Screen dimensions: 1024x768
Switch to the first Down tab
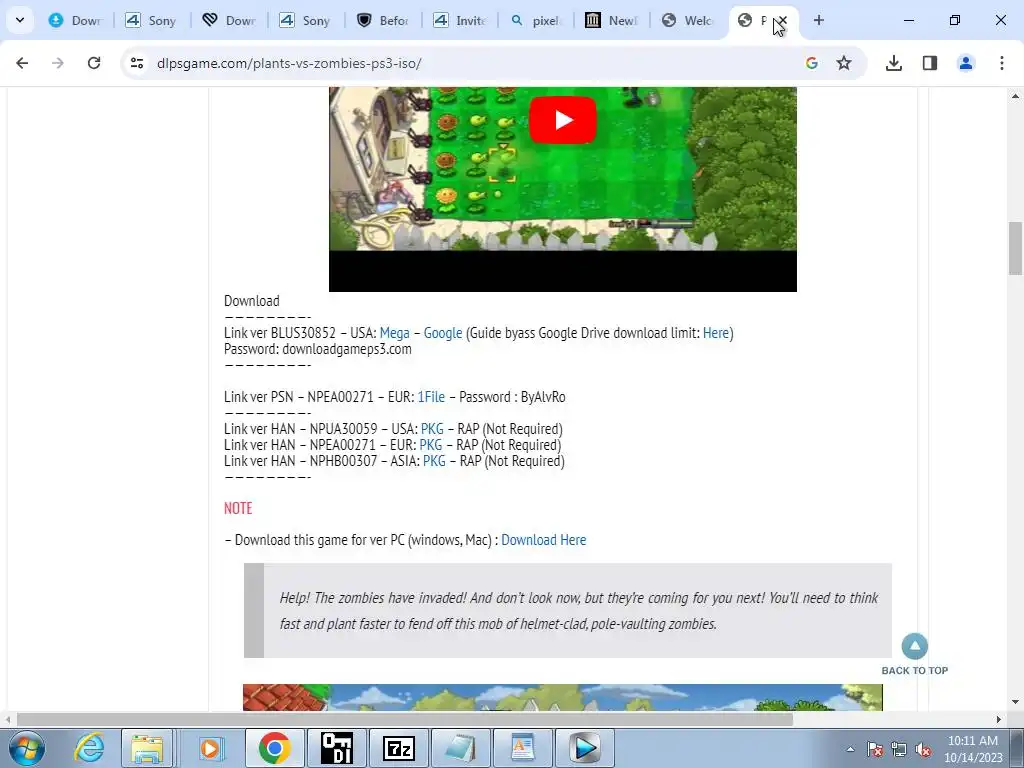[x=75, y=20]
